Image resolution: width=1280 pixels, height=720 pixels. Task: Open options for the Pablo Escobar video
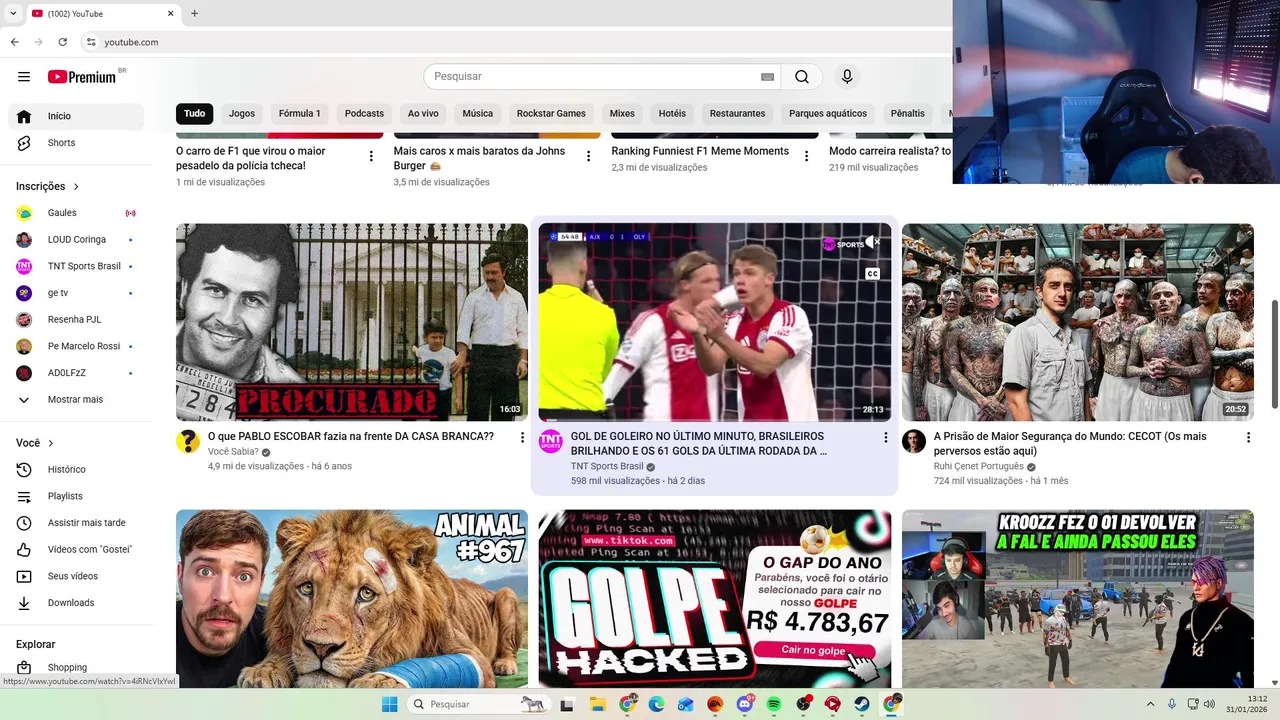click(x=522, y=438)
